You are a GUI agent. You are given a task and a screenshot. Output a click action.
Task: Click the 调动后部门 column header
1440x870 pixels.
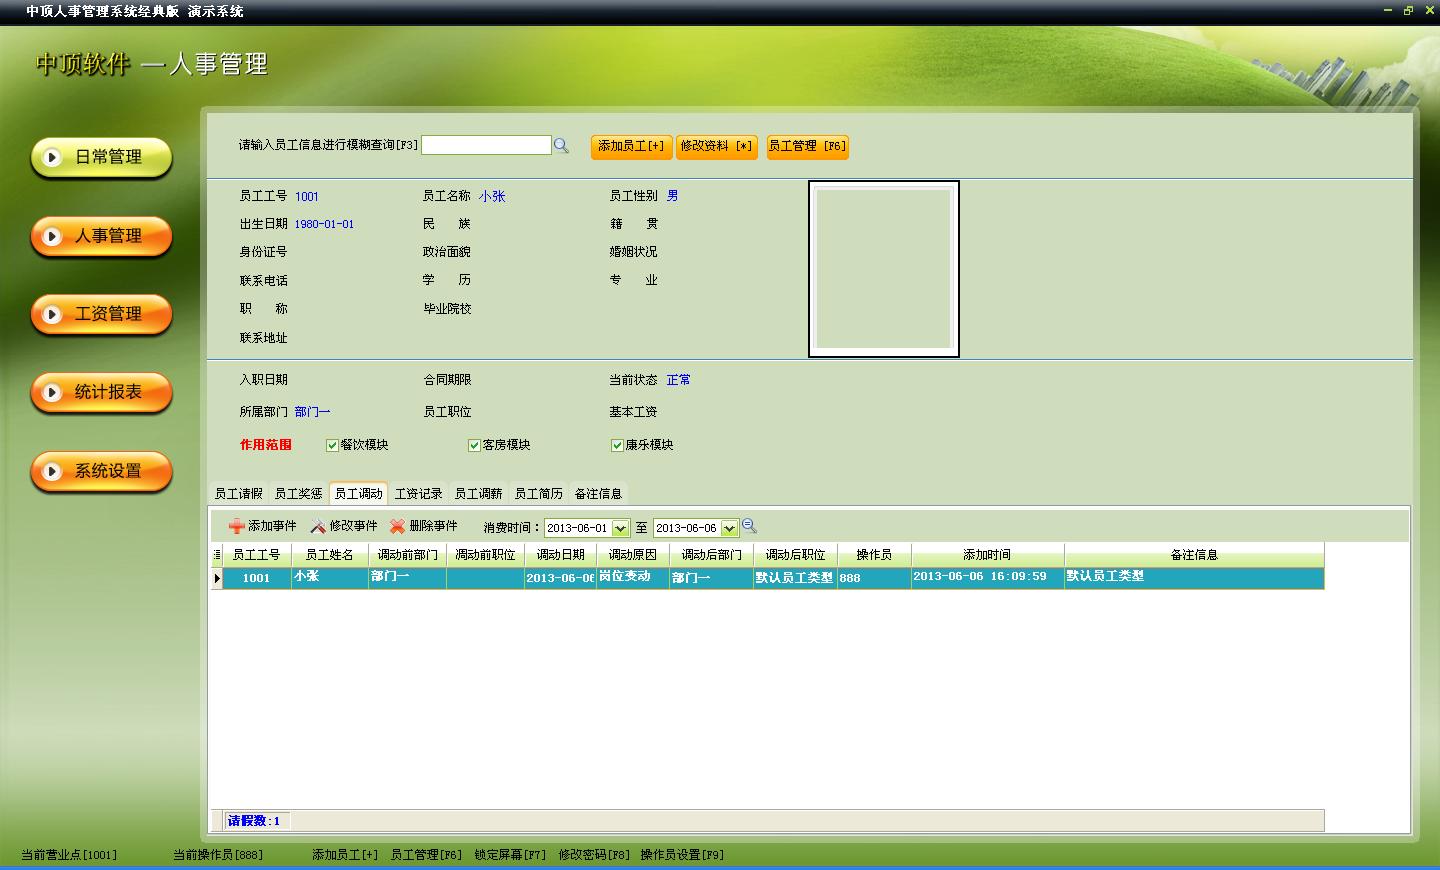[x=711, y=555]
